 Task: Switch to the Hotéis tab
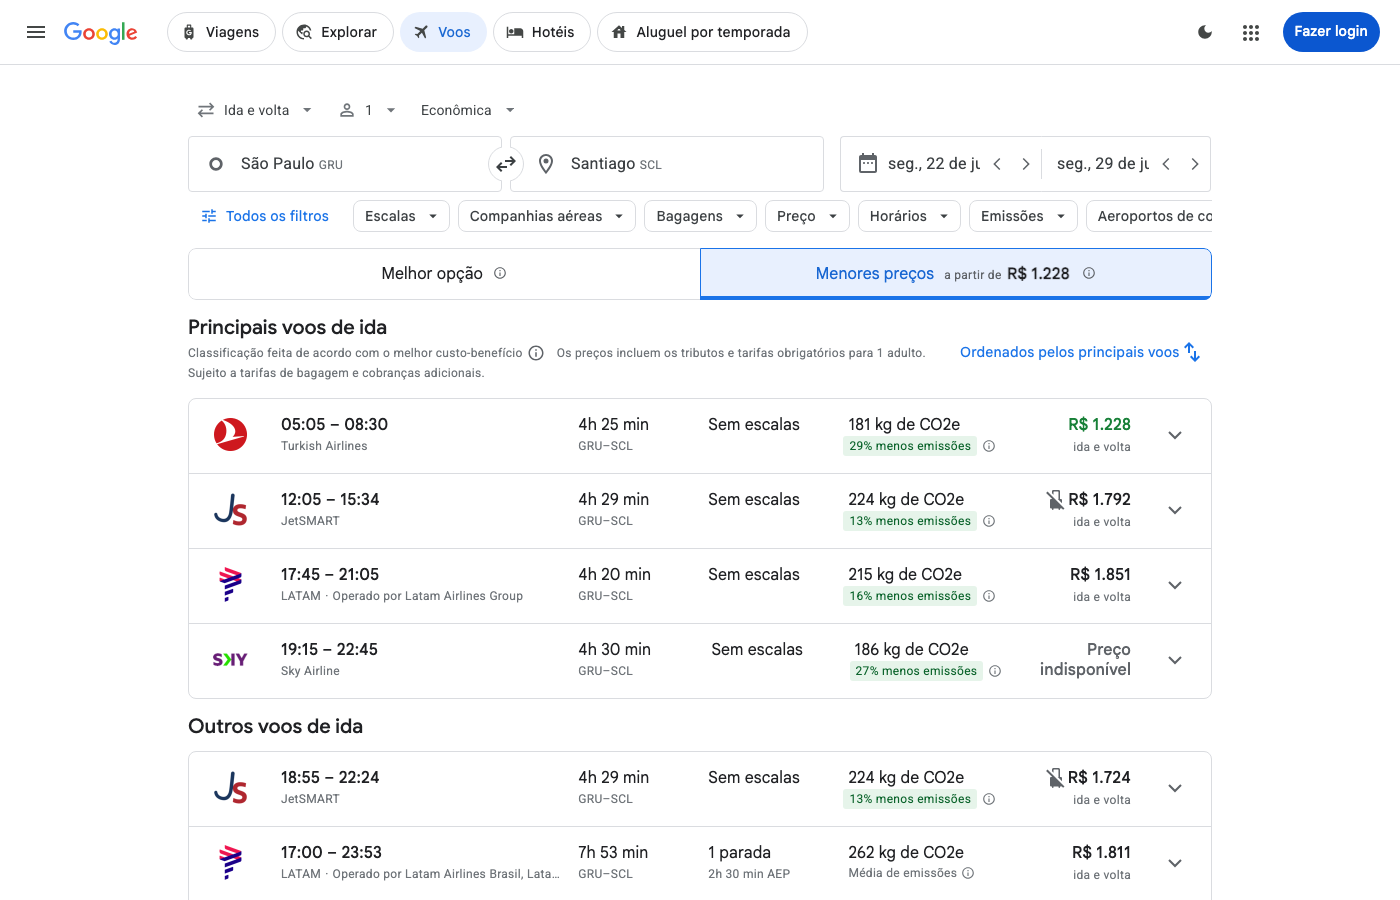[541, 32]
